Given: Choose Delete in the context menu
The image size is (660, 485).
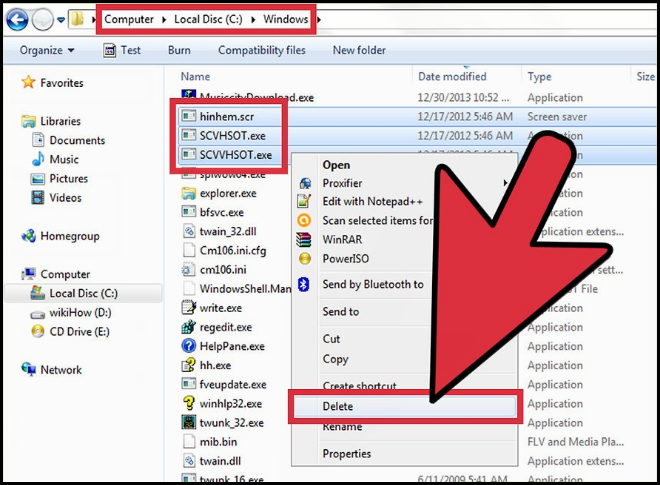Looking at the screenshot, I should click(405, 406).
